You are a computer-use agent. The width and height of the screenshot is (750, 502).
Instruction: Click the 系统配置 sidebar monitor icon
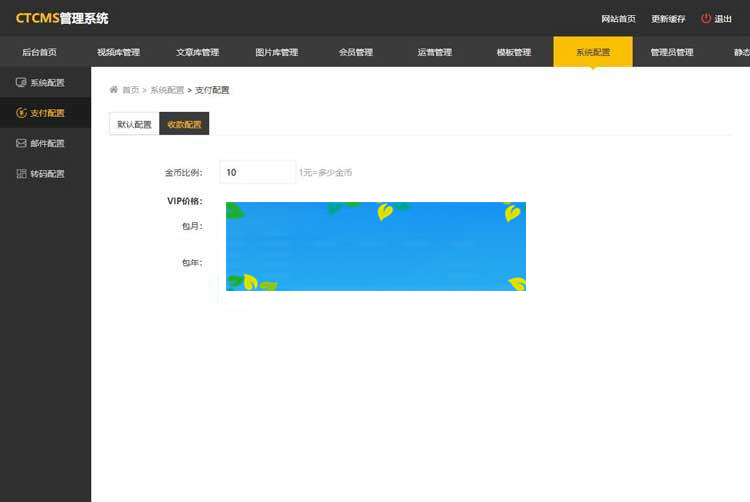click(21, 82)
